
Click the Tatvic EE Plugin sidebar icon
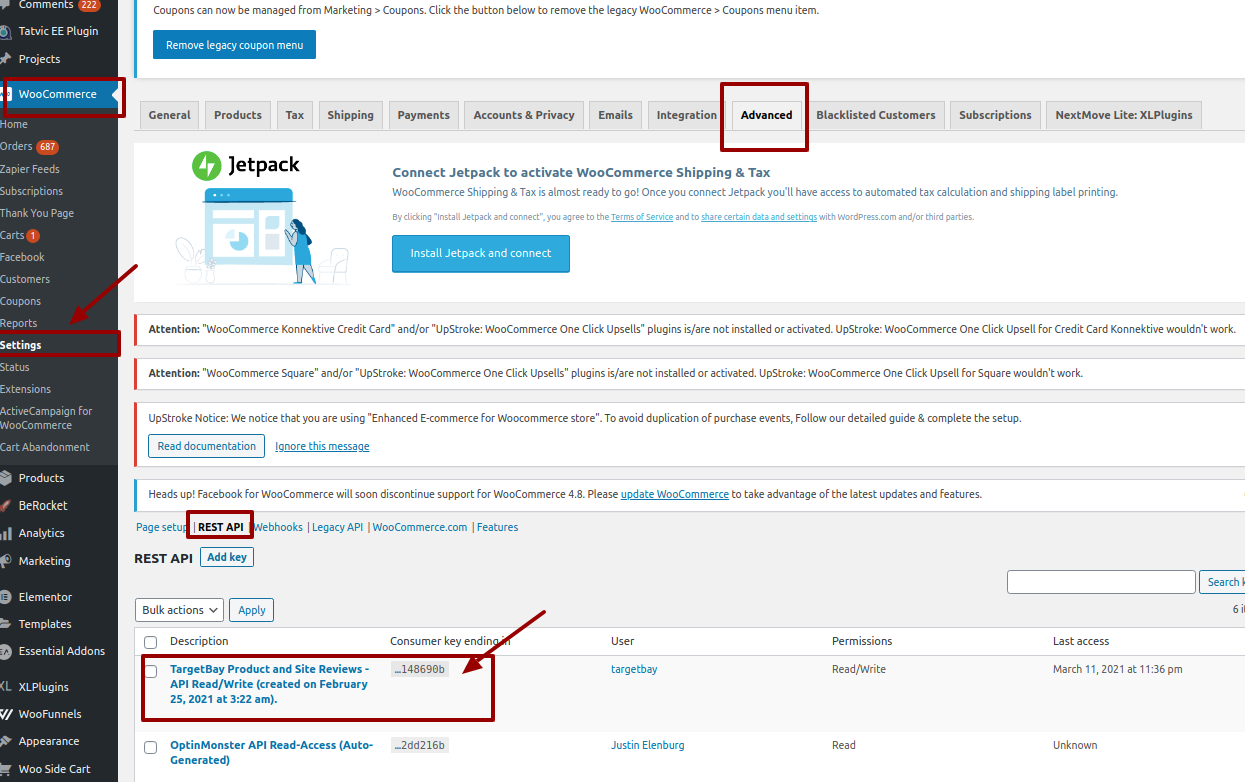coord(5,31)
